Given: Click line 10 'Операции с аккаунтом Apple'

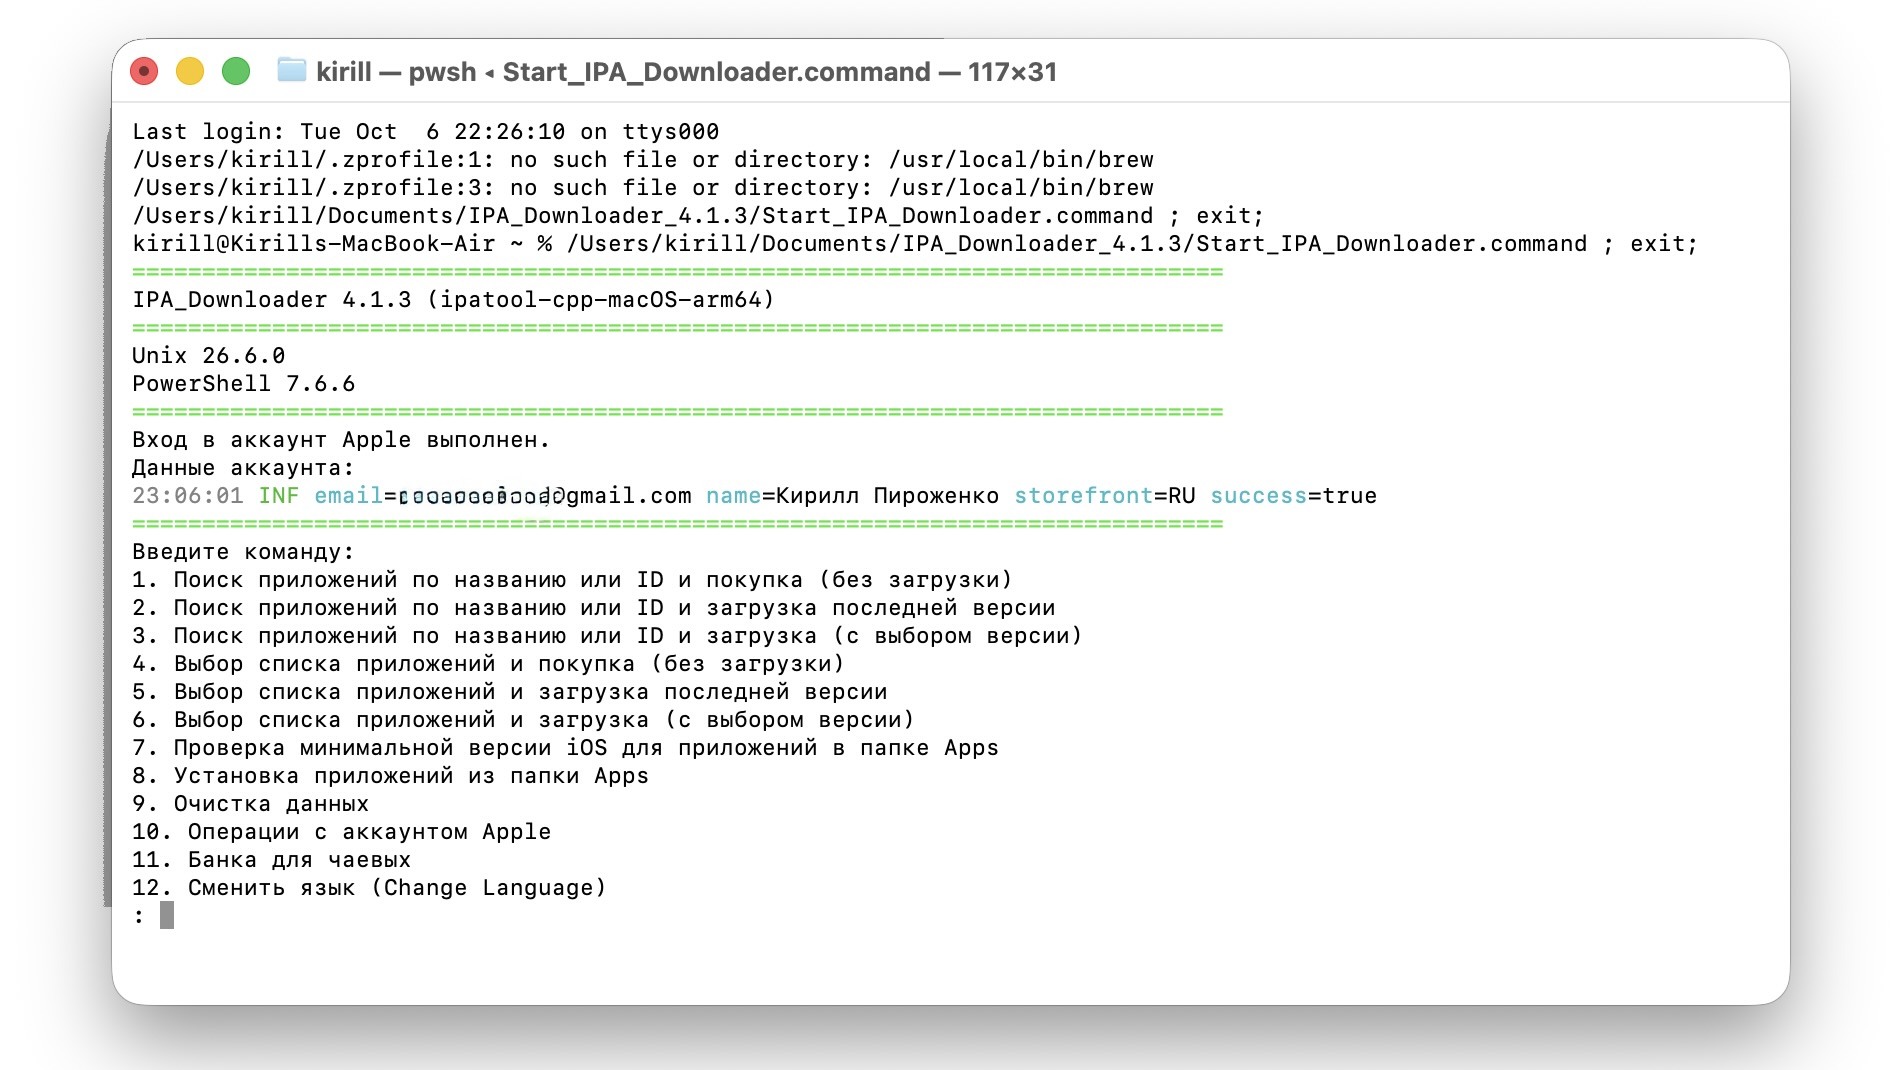Looking at the screenshot, I should point(341,832).
